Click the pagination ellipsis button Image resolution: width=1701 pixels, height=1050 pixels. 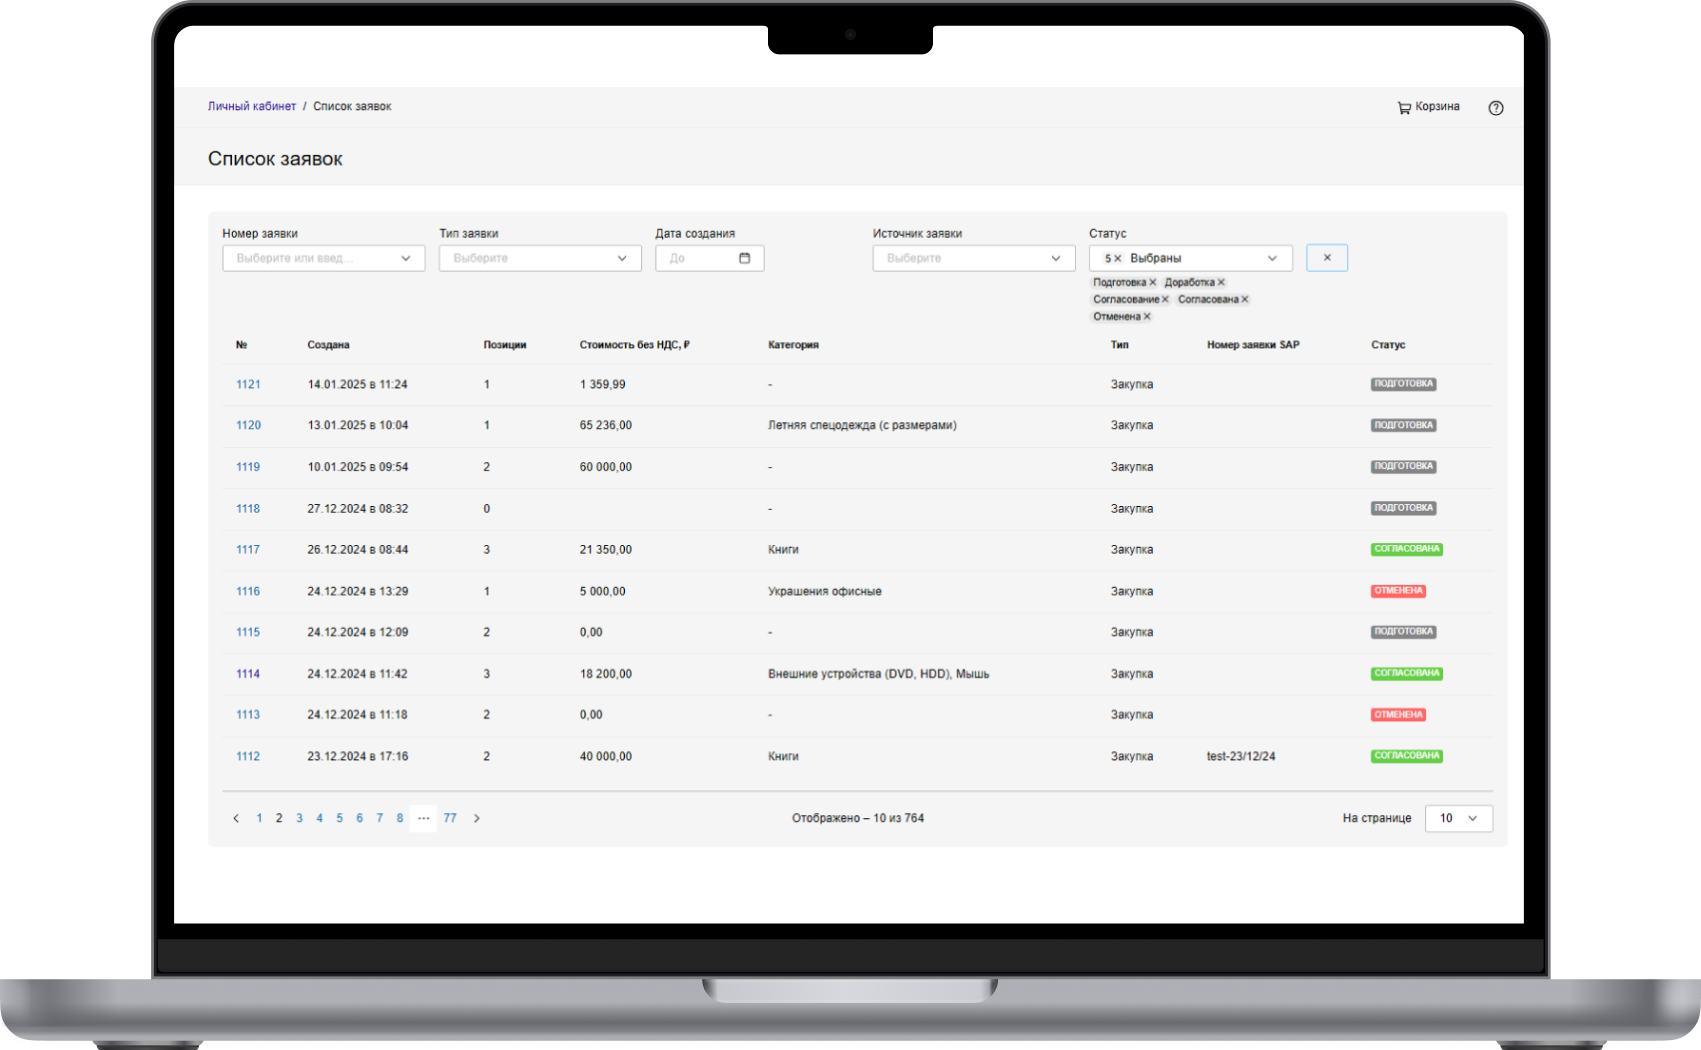point(423,818)
